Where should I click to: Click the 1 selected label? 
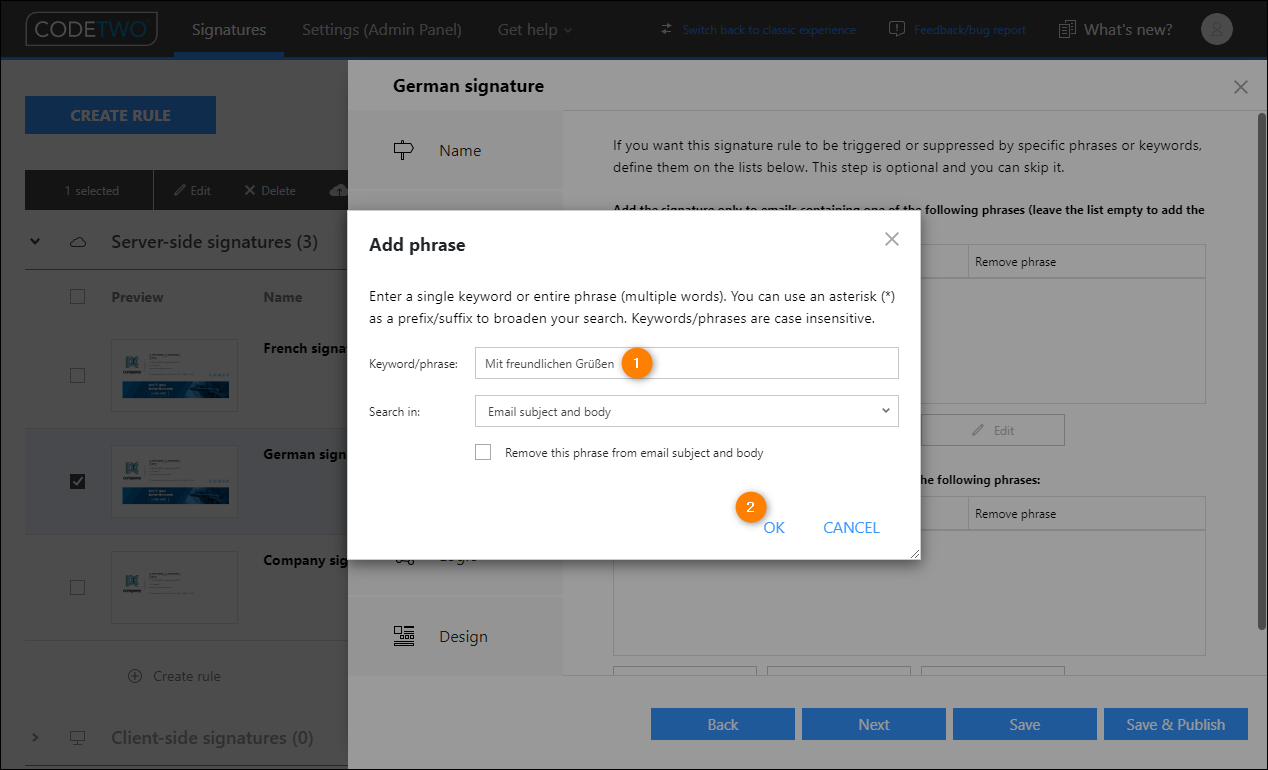tap(92, 190)
